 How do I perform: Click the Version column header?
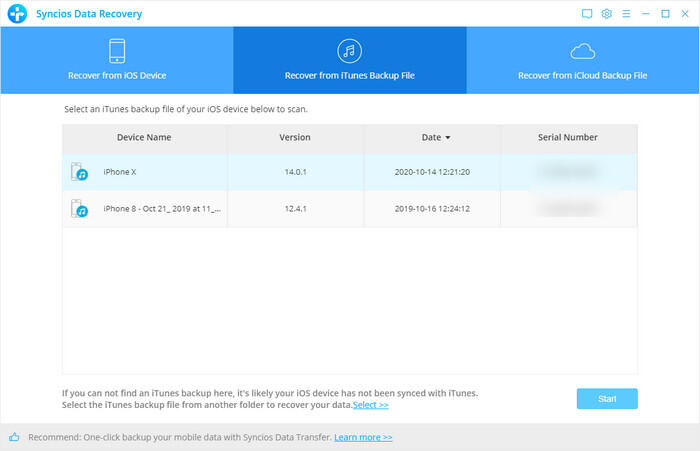coord(294,137)
